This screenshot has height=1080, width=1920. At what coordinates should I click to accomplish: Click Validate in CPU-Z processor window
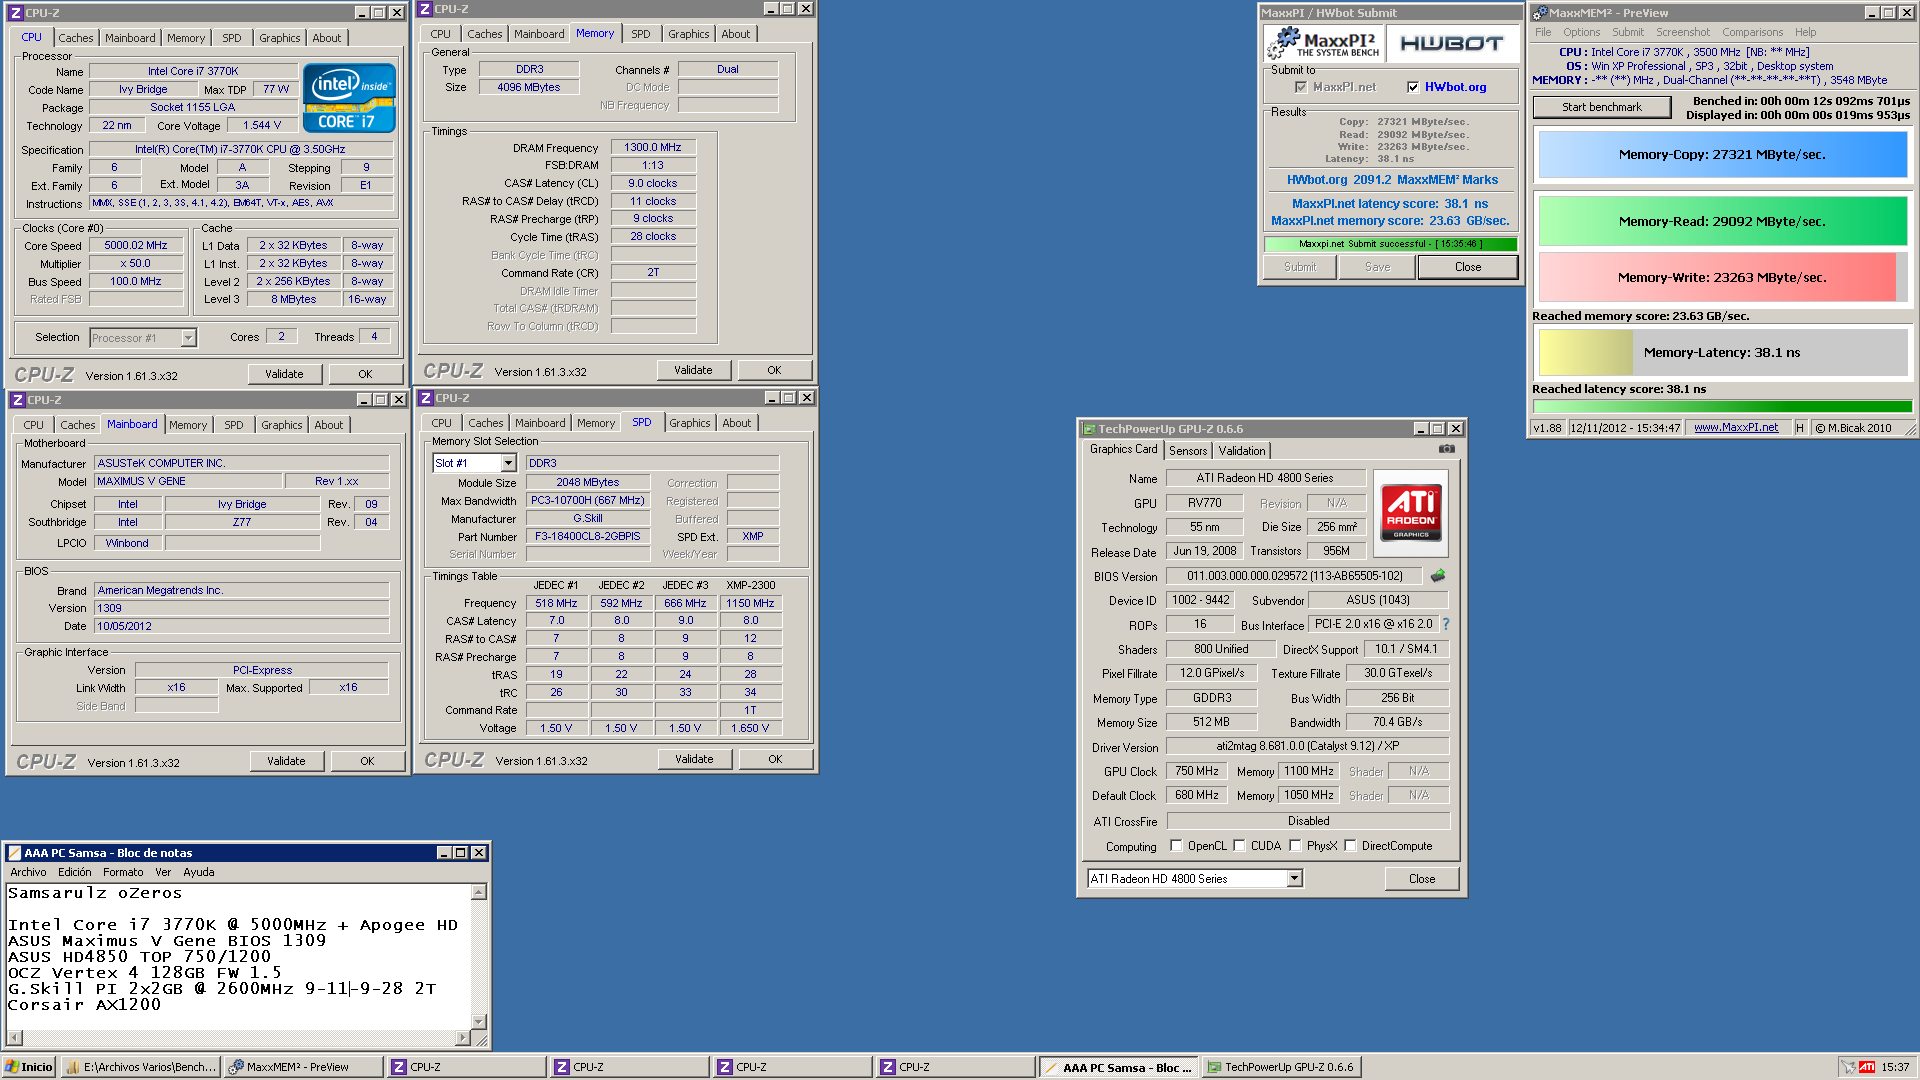(x=284, y=374)
